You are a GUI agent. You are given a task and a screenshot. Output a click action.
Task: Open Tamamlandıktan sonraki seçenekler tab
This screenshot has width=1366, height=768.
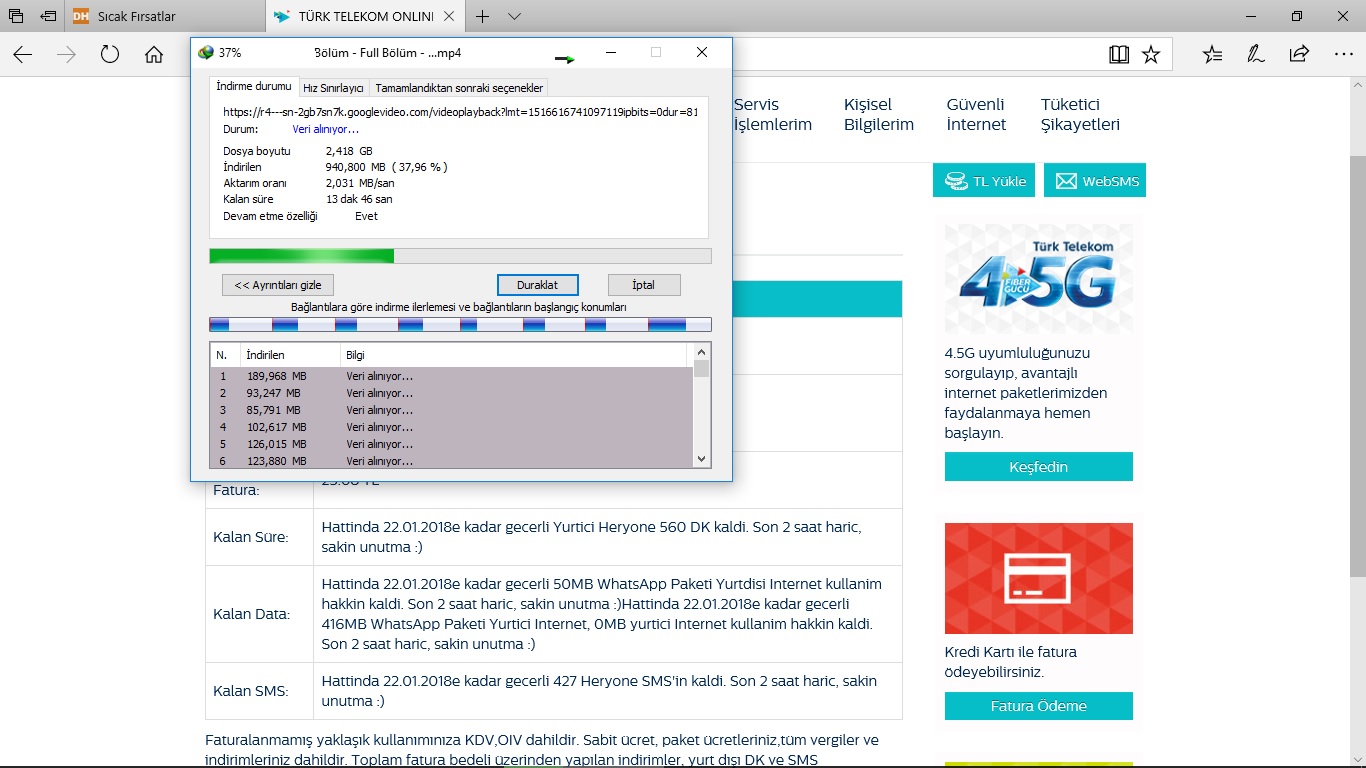[x=459, y=88]
